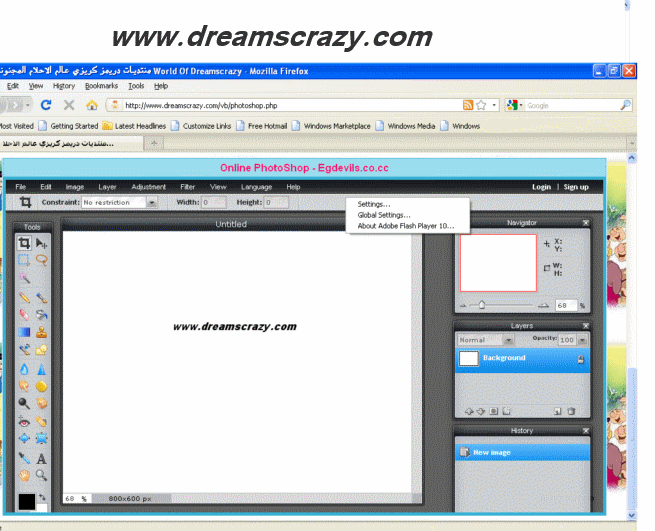Viewport: 655px width, 531px height.
Task: Click the Sign up link
Action: [x=576, y=187]
